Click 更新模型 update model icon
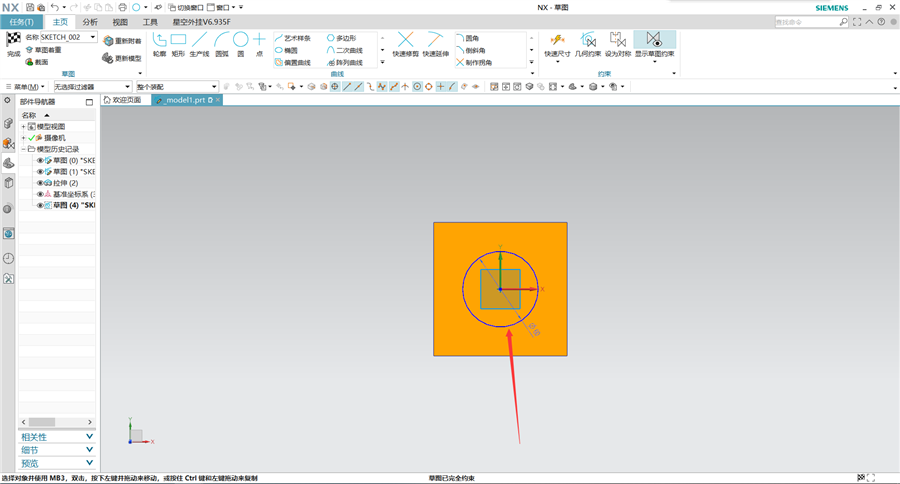 pyautogui.click(x=108, y=58)
